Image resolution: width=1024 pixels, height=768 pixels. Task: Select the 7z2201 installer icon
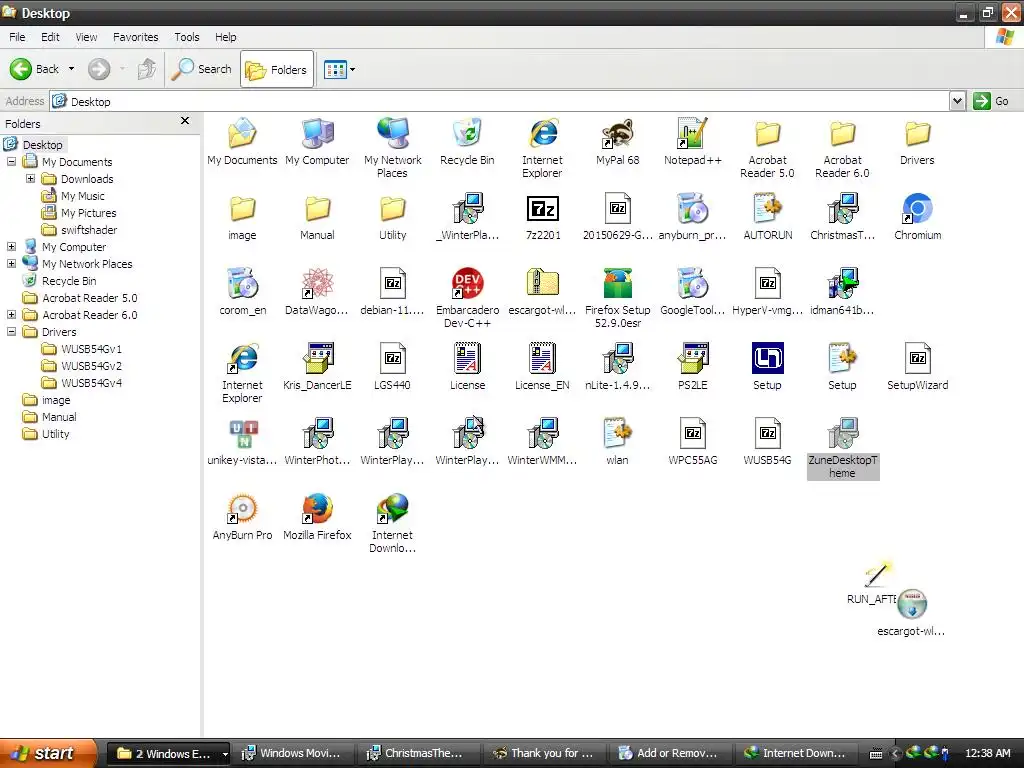pos(543,209)
